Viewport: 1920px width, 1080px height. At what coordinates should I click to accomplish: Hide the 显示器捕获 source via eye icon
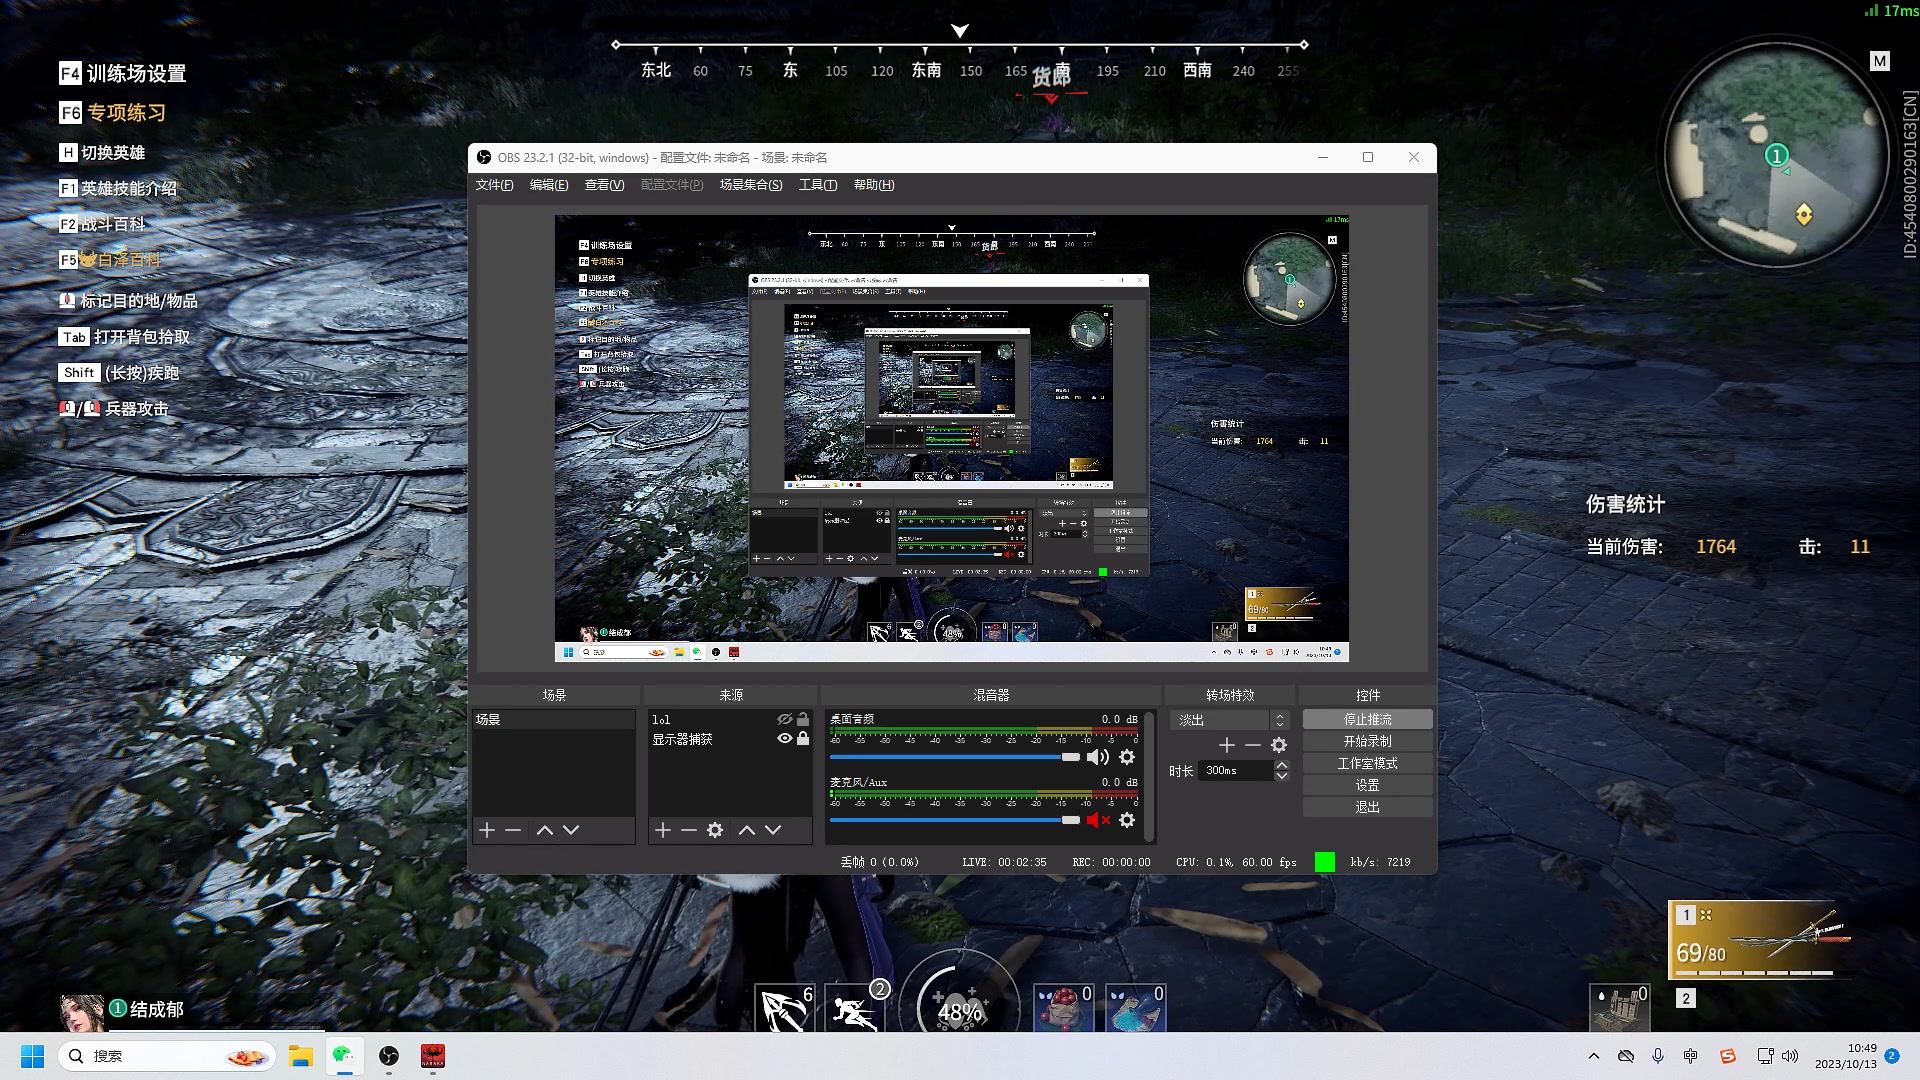tap(785, 738)
